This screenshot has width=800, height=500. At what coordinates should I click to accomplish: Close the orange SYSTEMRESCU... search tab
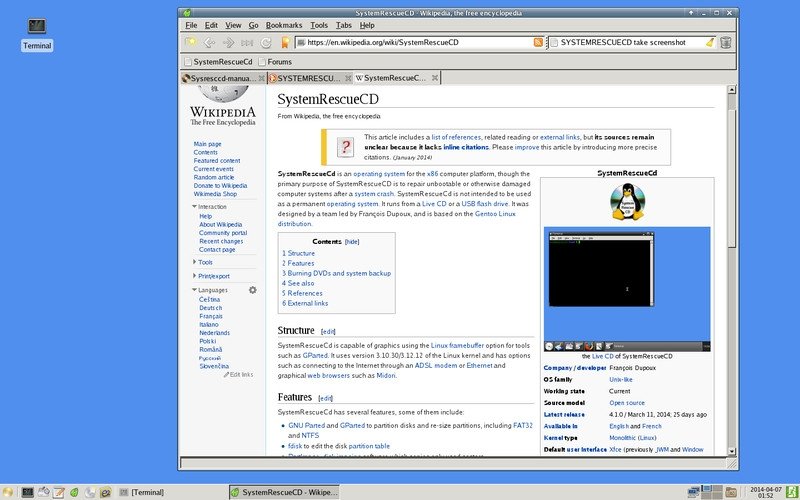point(348,78)
